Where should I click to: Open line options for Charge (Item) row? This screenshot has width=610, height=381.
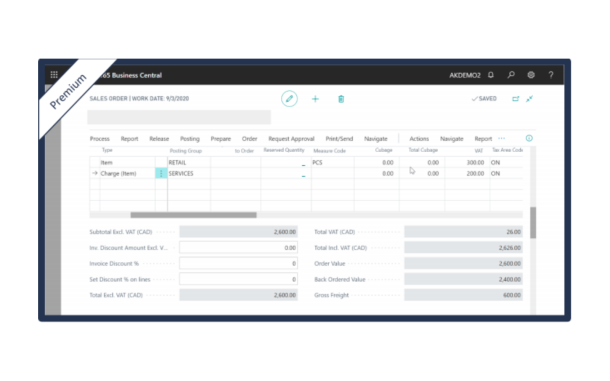pyautogui.click(x=161, y=173)
